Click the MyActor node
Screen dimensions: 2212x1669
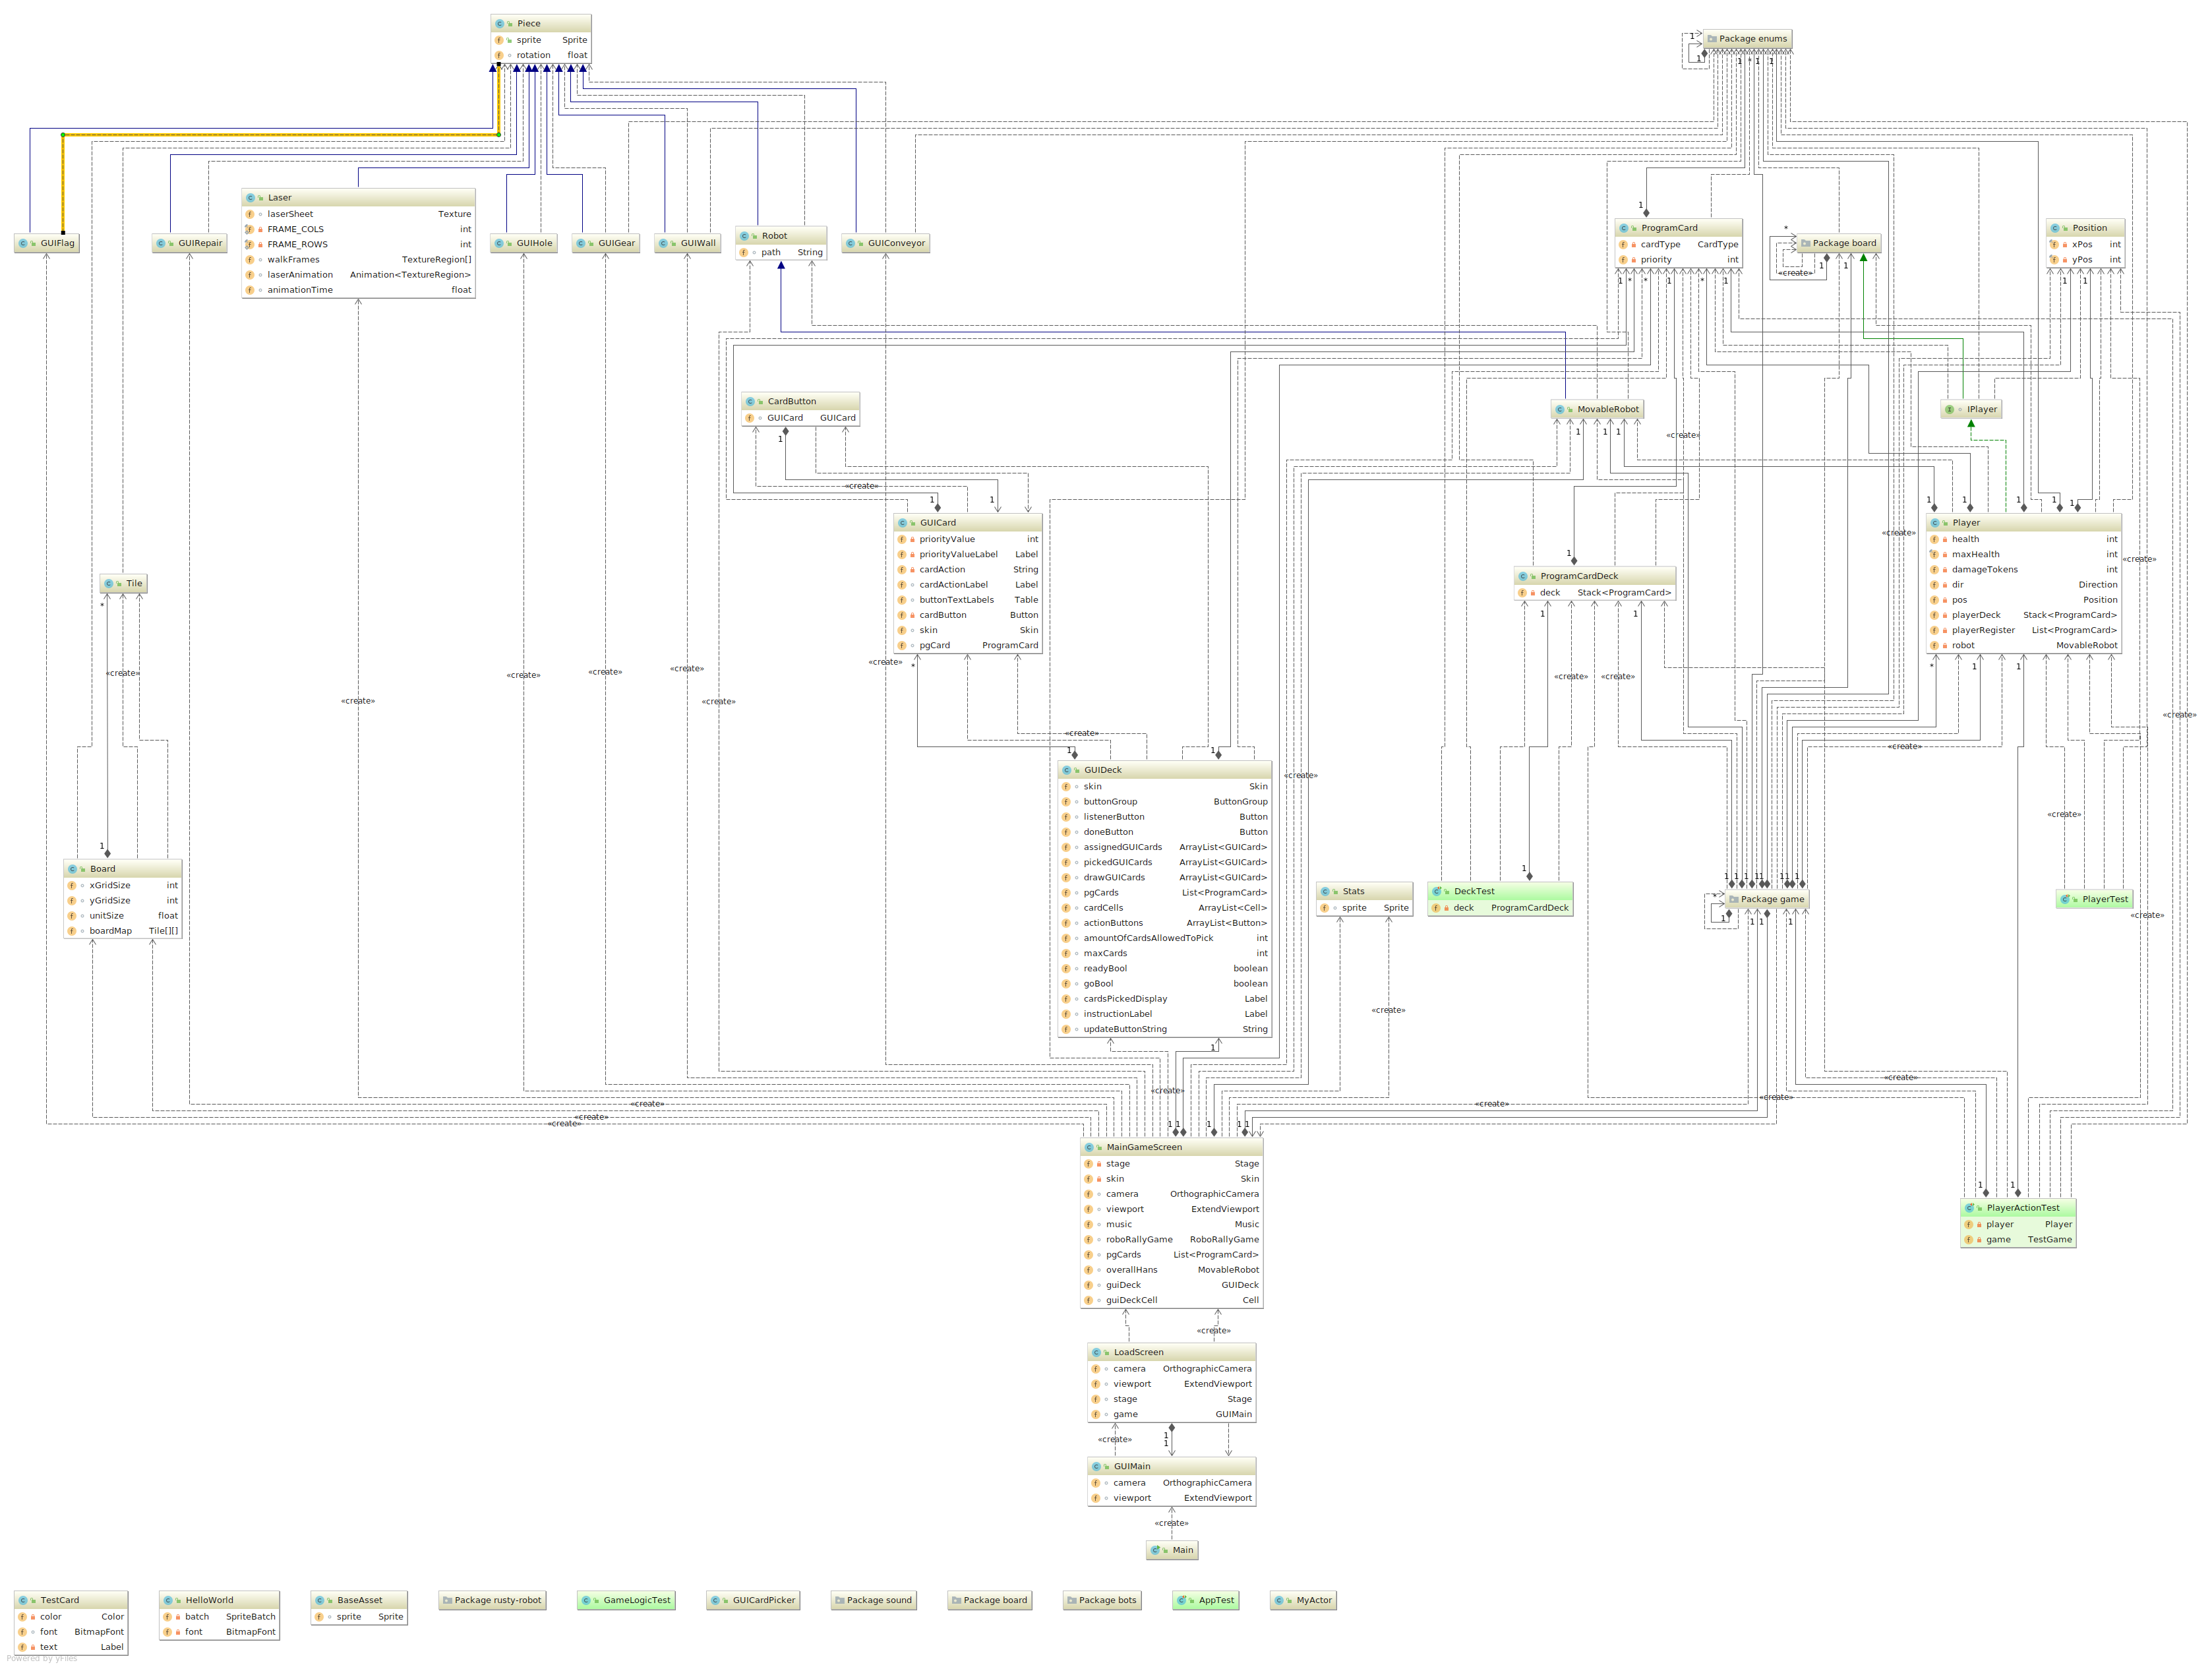[x=1304, y=1600]
